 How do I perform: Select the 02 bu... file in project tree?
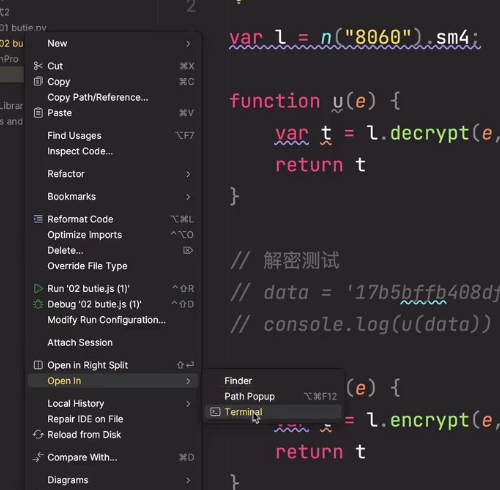tap(12, 44)
